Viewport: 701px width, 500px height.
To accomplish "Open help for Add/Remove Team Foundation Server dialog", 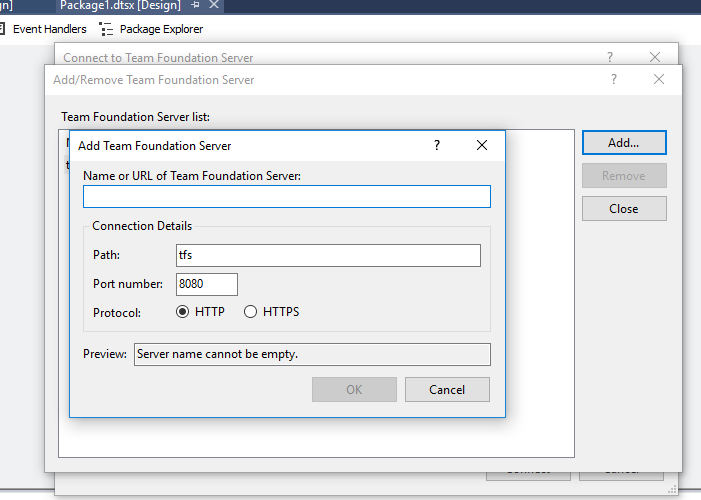I will [x=614, y=79].
